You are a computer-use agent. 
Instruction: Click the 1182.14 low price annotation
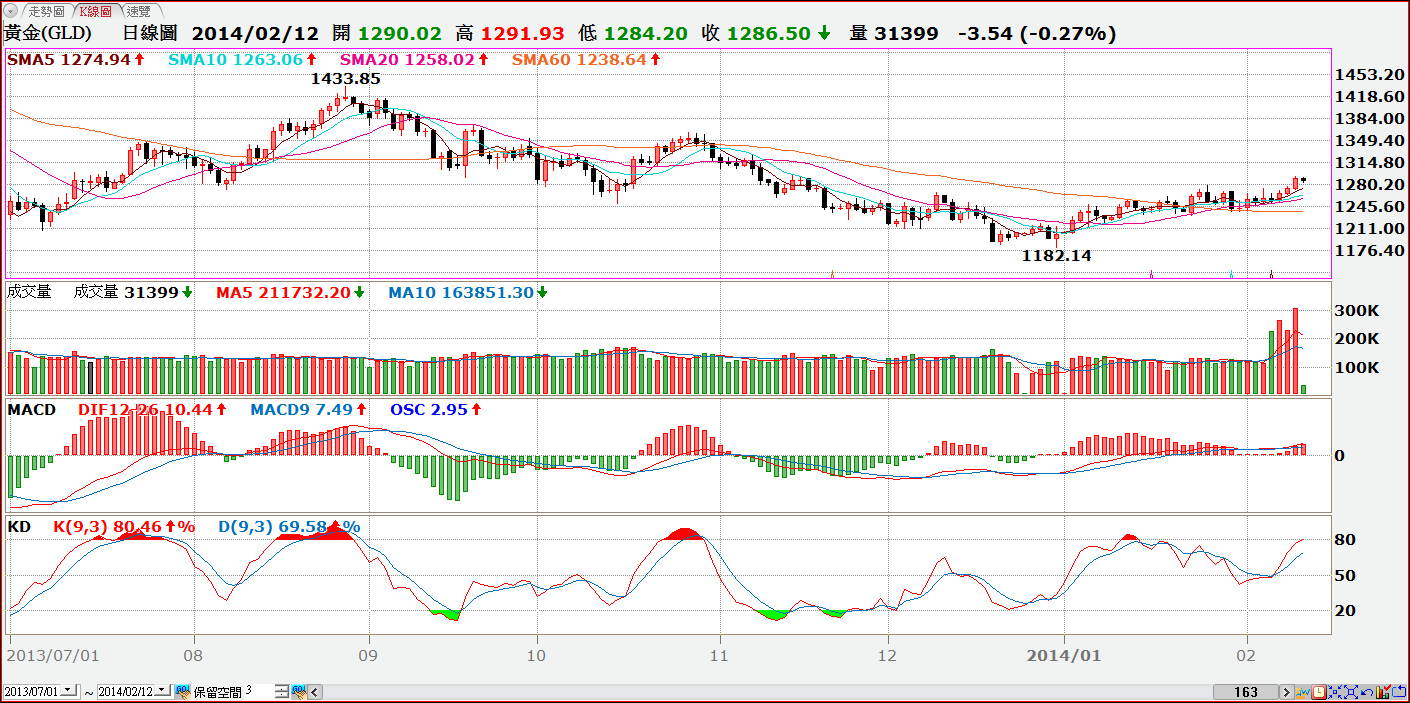pyautogui.click(x=1056, y=256)
